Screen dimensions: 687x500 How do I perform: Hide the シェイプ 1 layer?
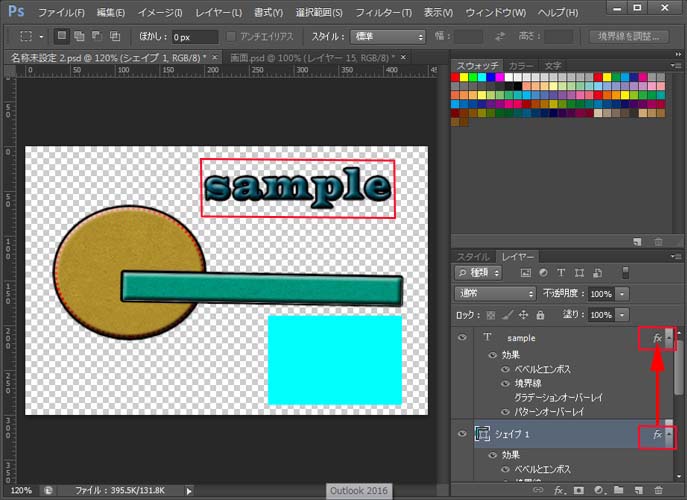point(462,434)
